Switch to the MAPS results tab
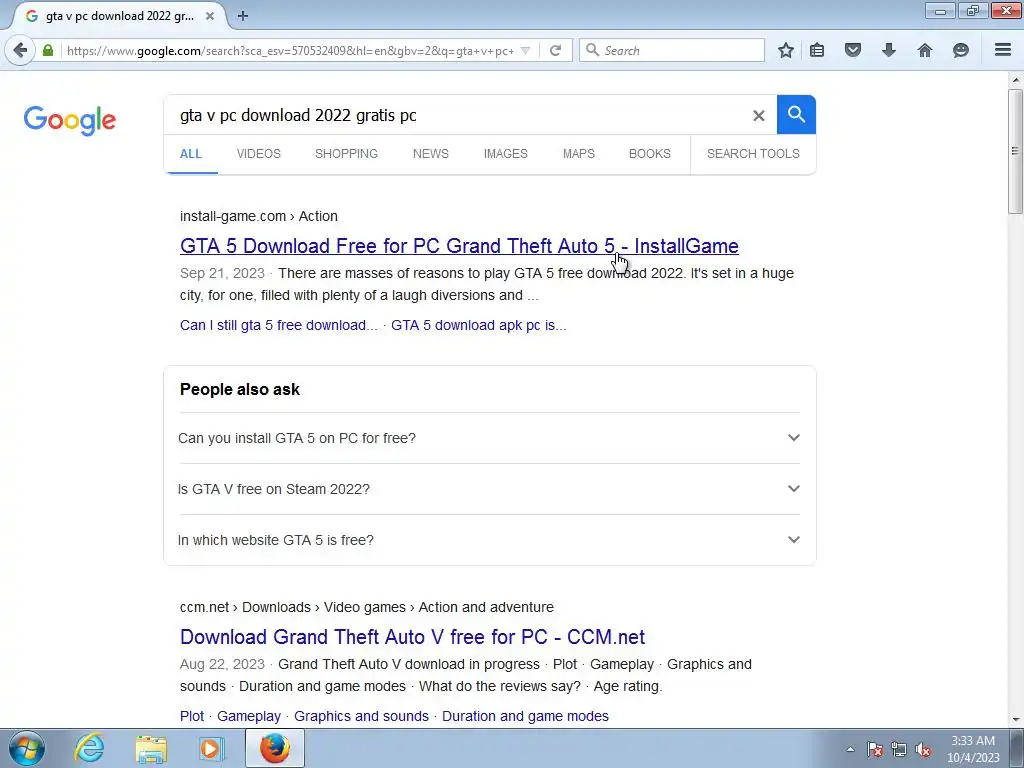 click(579, 153)
